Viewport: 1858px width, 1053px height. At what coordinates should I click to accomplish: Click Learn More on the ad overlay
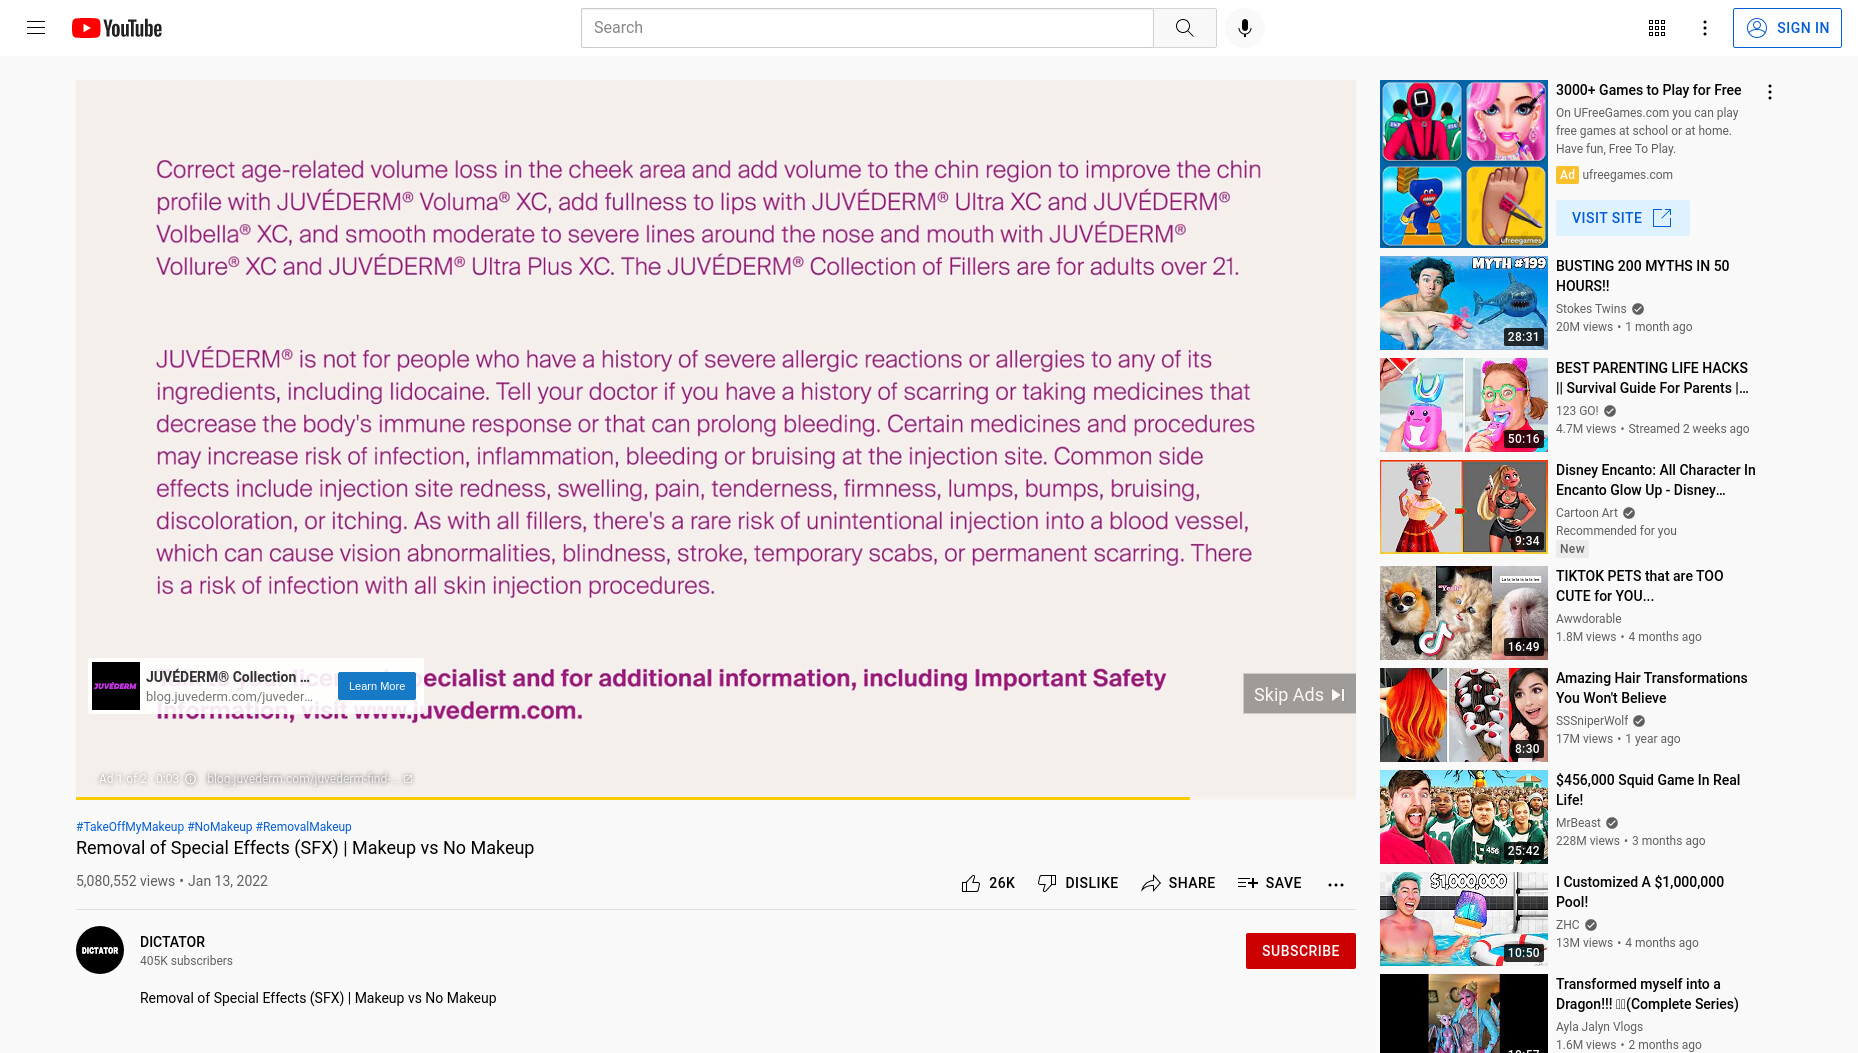tap(377, 686)
